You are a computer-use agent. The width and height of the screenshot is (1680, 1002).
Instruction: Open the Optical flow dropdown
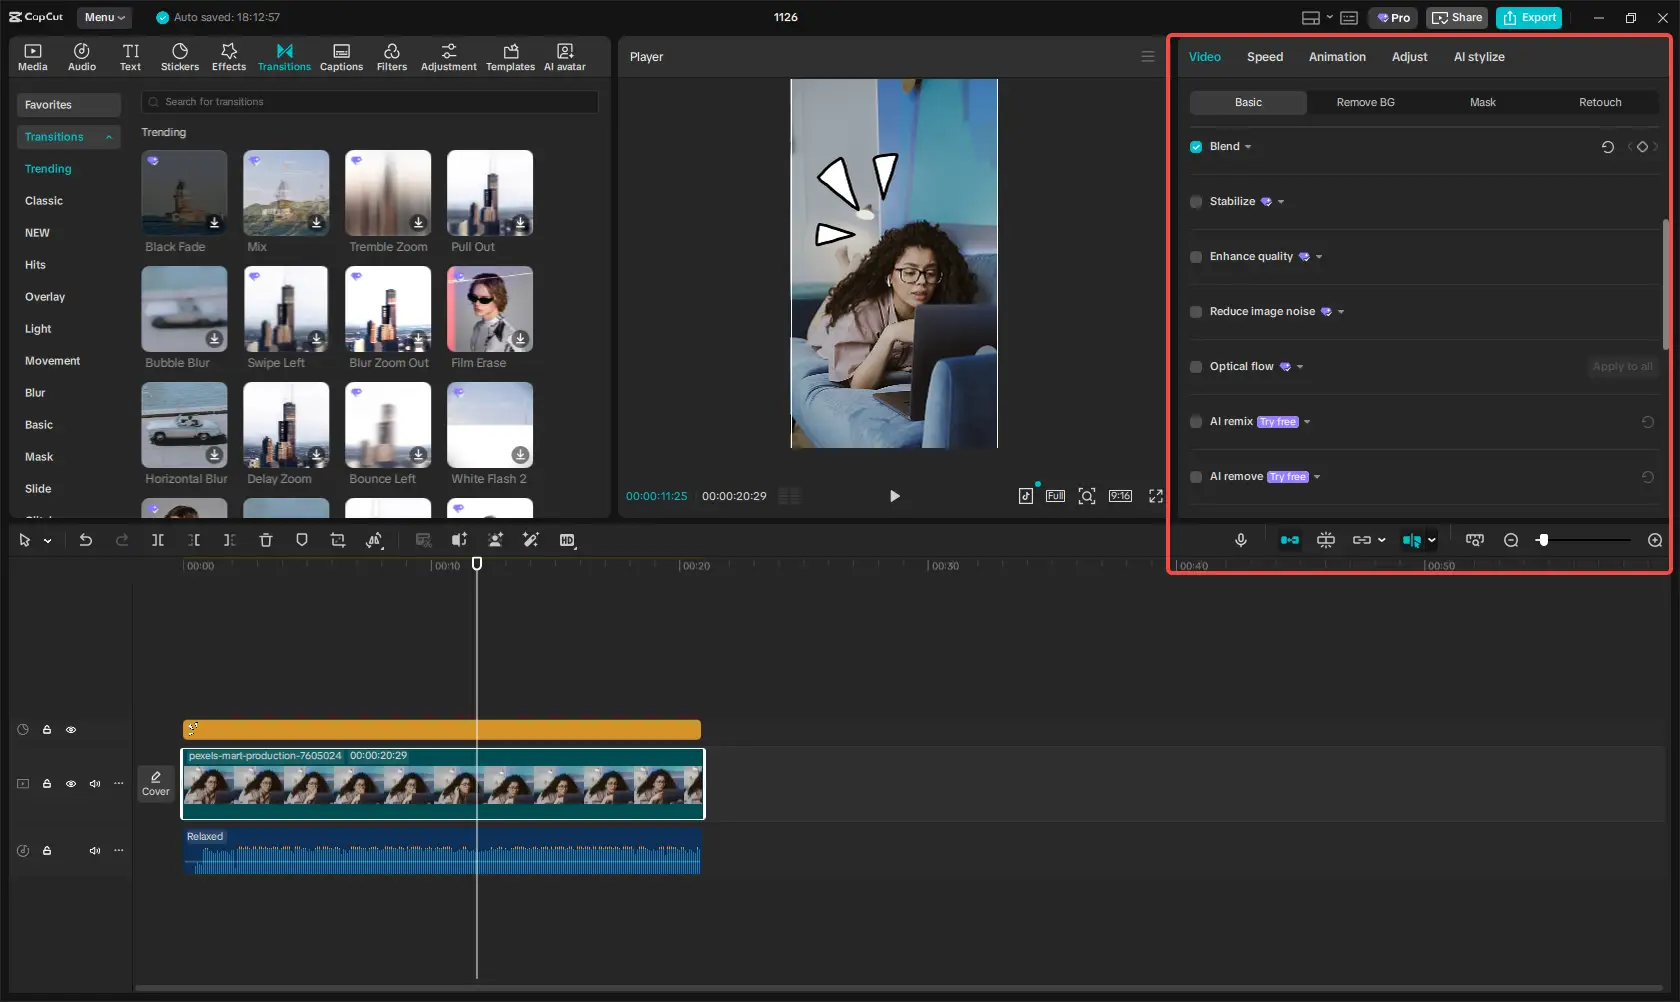click(1298, 366)
